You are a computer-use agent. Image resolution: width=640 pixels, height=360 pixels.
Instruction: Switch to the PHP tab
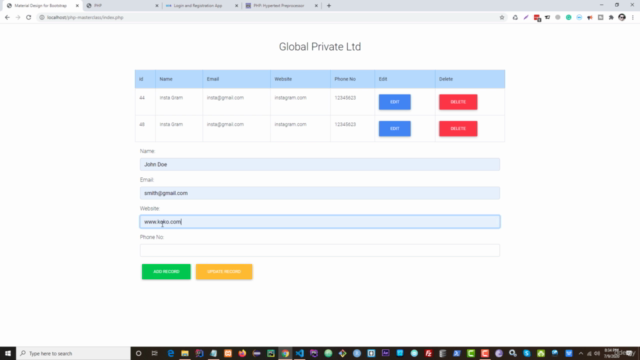coord(122,6)
